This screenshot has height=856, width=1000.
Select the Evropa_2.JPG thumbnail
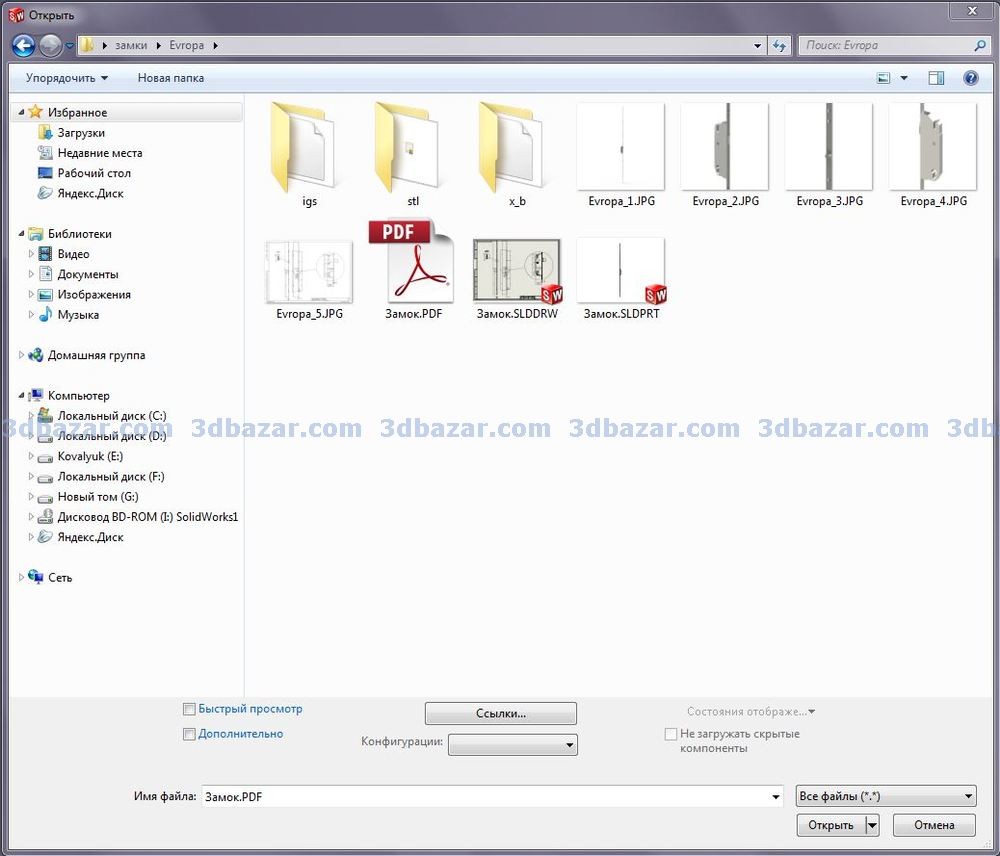(x=725, y=148)
